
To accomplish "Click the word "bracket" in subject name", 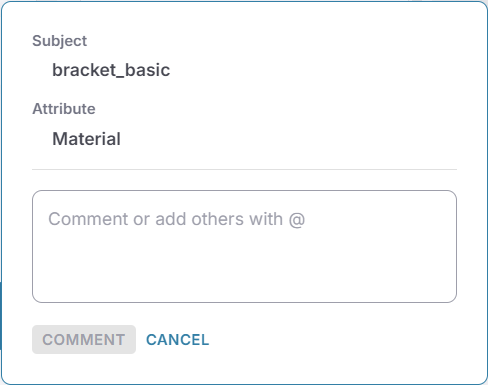I will 84,70.
